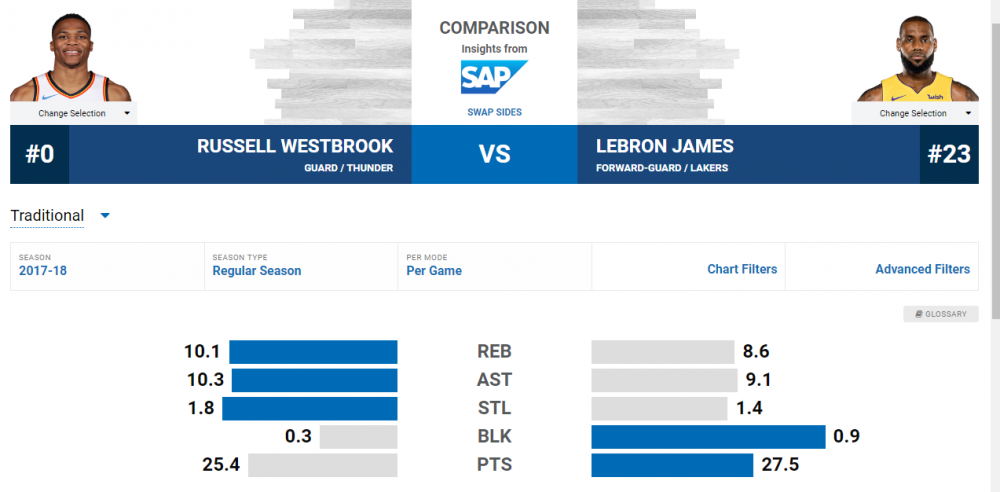Click LeBron's blue BLK bar
Image resolution: width=1000 pixels, height=492 pixels.
tap(708, 437)
